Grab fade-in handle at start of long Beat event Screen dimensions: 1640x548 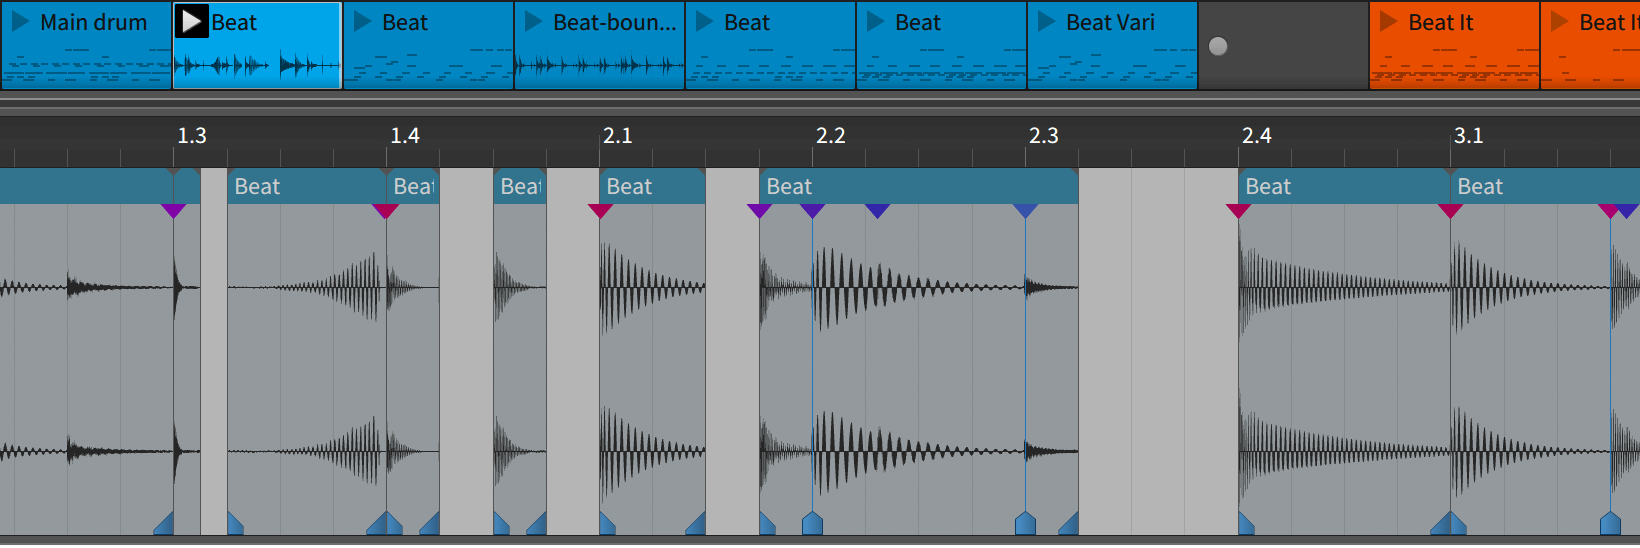click(767, 524)
